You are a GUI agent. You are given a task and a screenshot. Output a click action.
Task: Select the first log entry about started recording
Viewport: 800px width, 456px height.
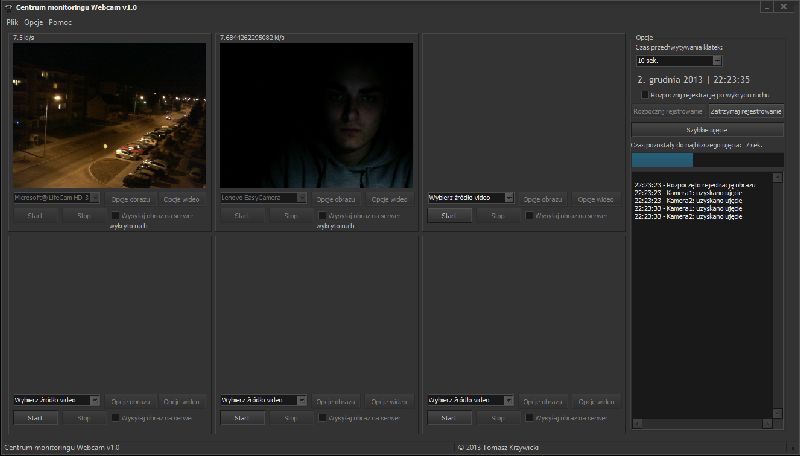[695, 185]
